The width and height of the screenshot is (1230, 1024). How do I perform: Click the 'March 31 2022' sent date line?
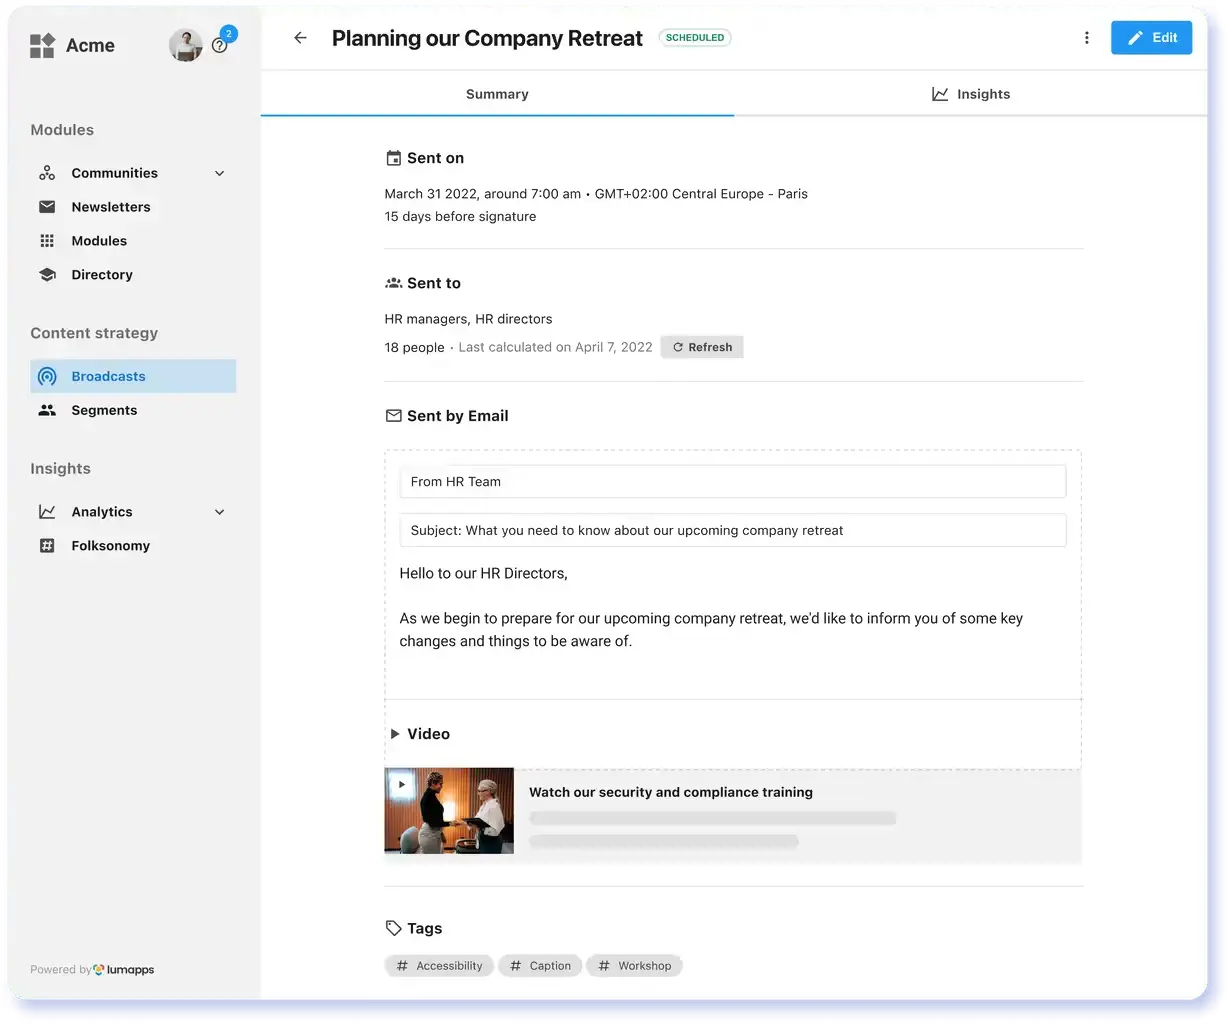[596, 194]
